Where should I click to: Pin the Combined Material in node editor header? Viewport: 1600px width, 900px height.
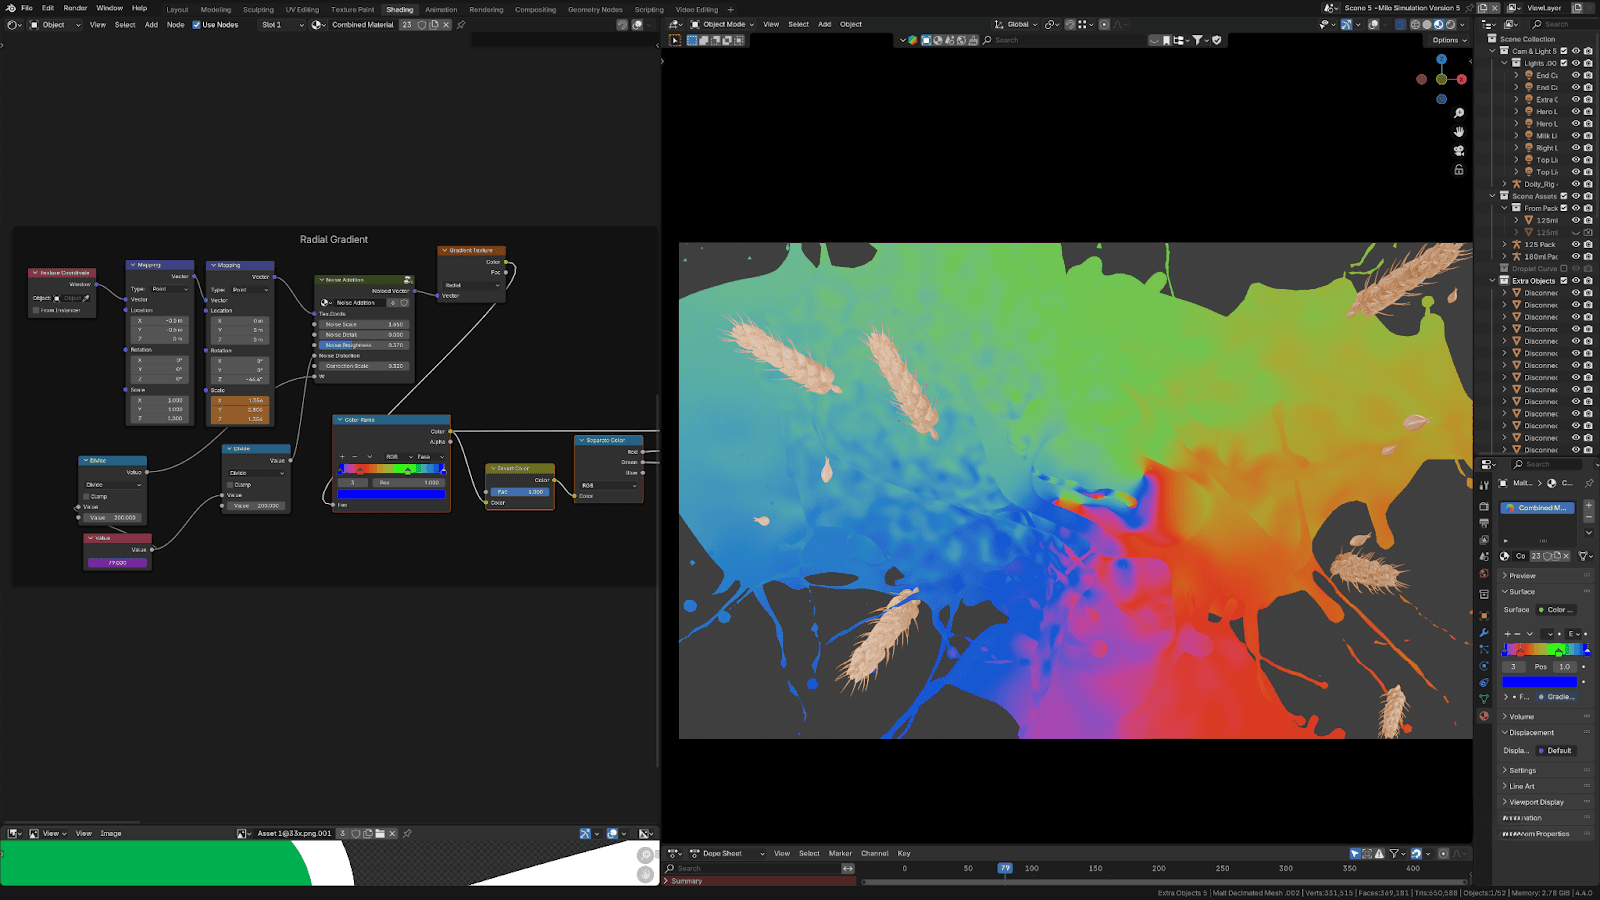pos(461,25)
